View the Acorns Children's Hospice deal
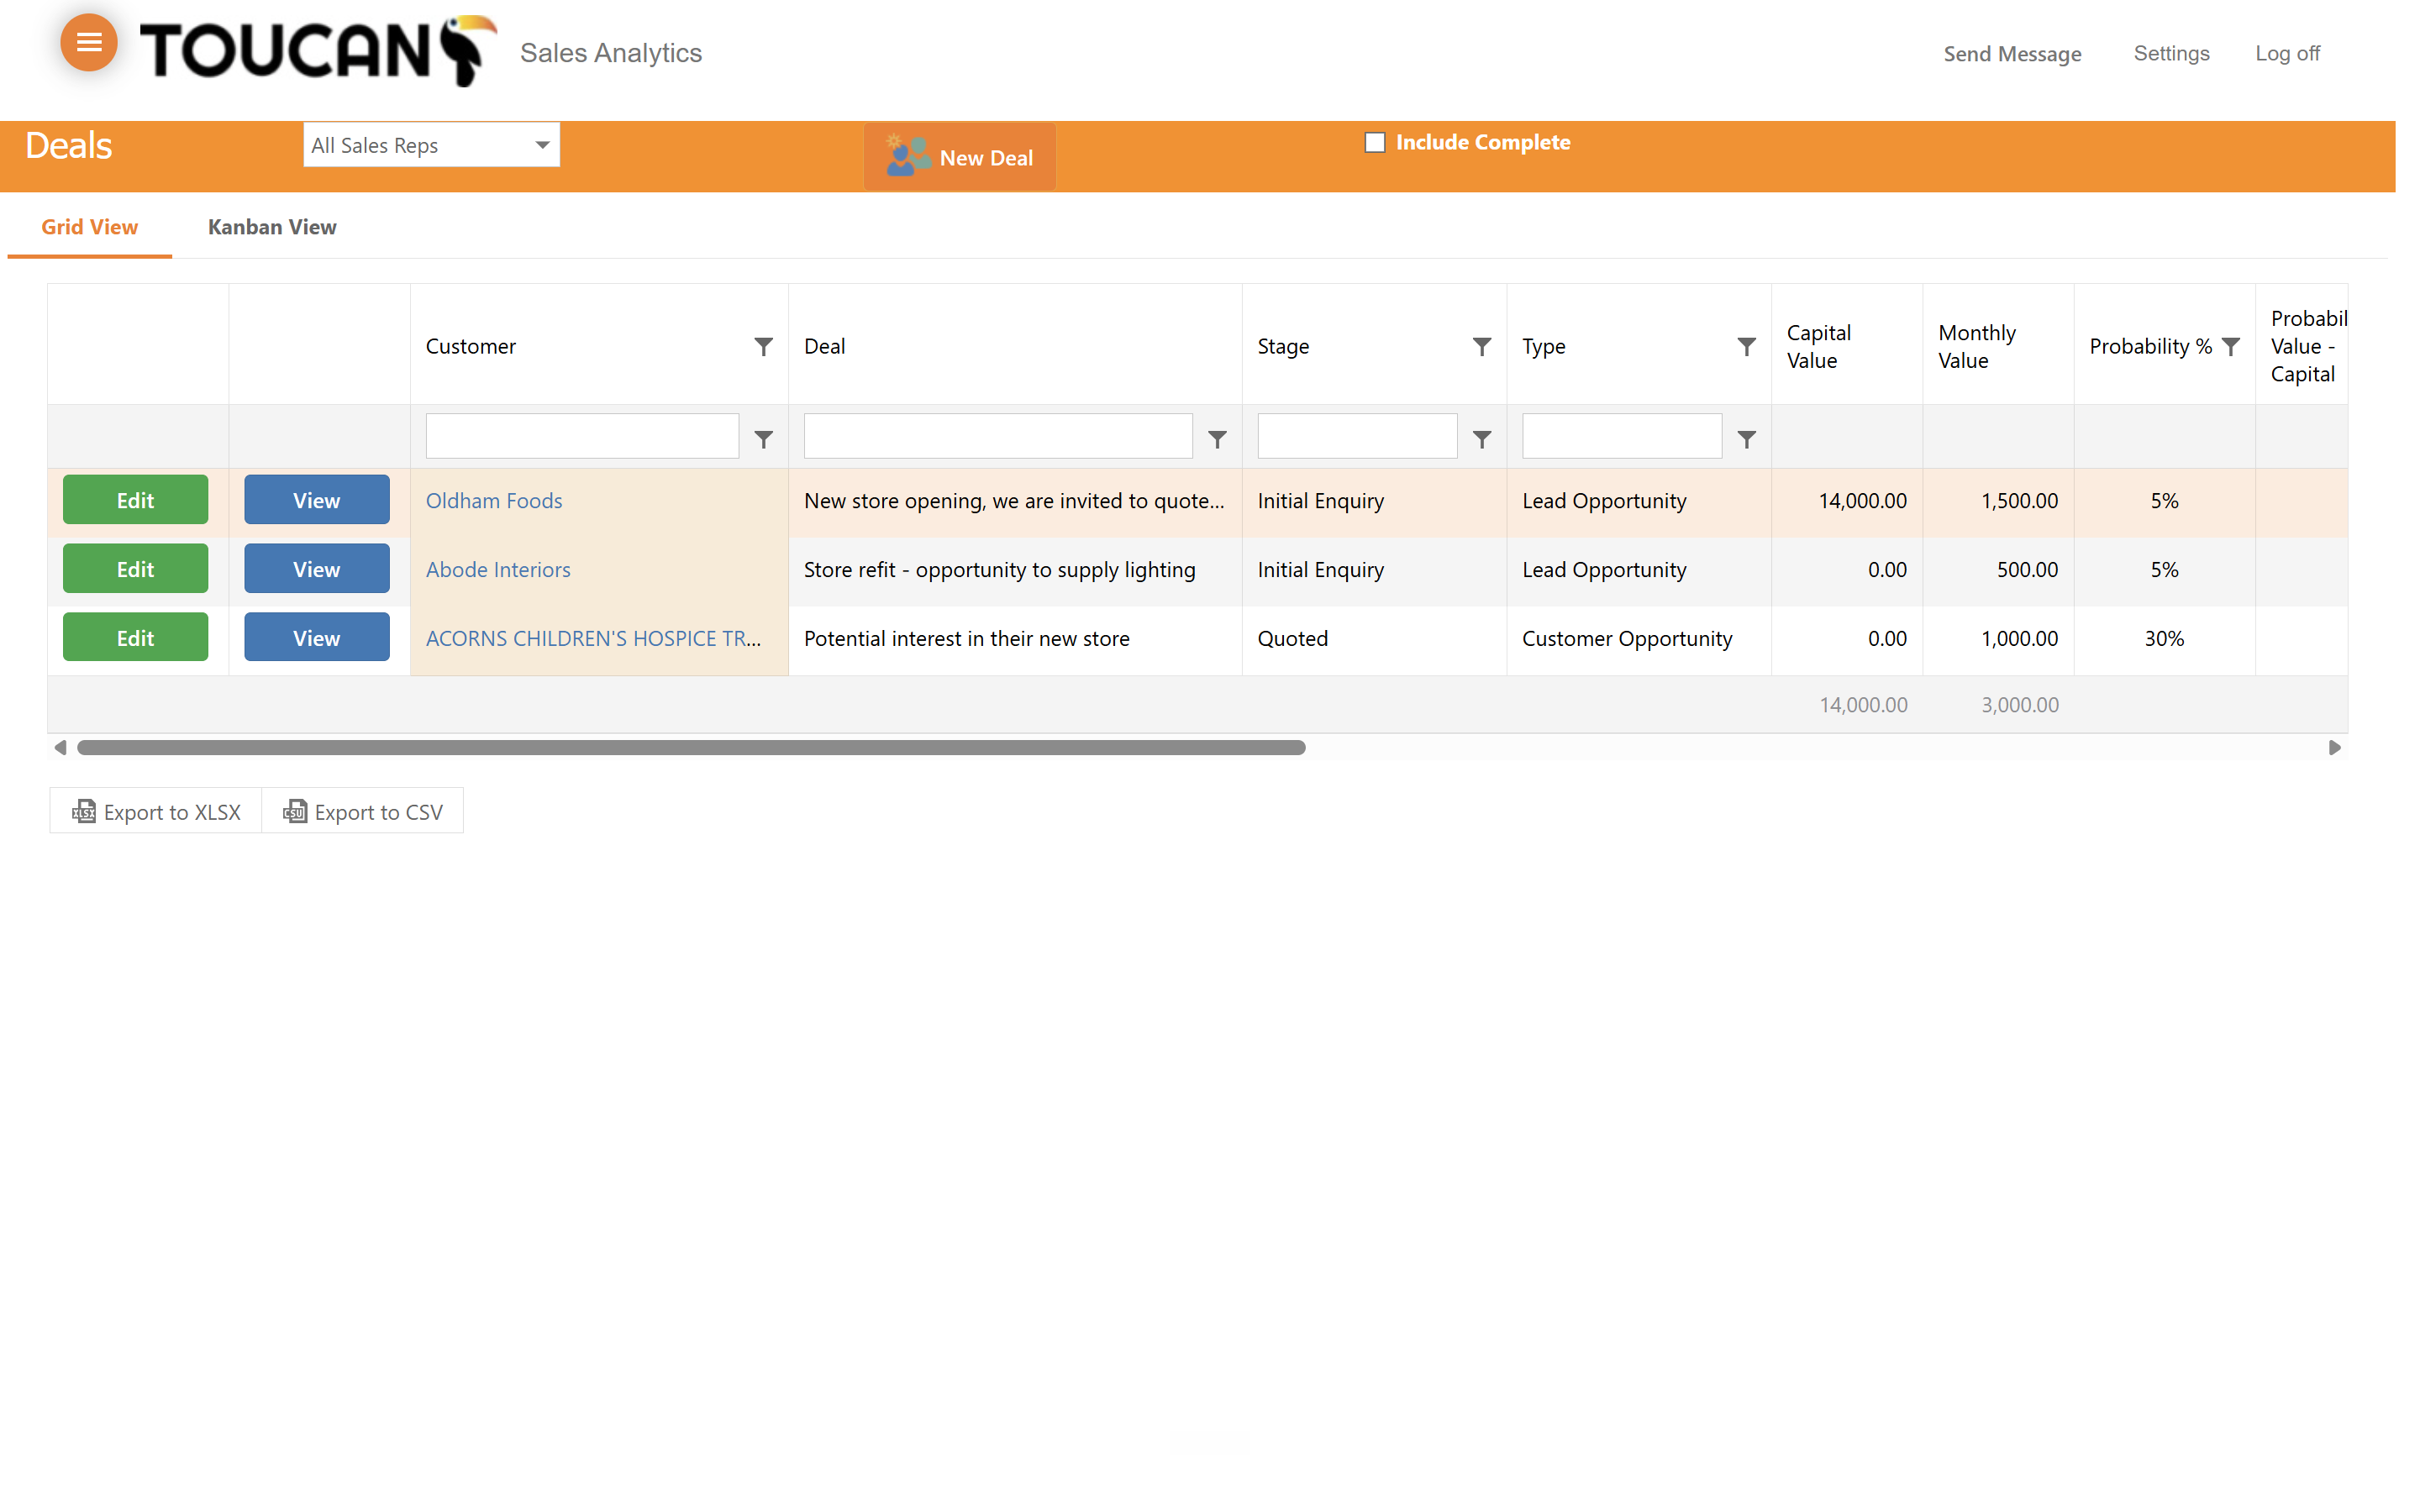Viewport: 2420px width, 1512px height. point(316,638)
